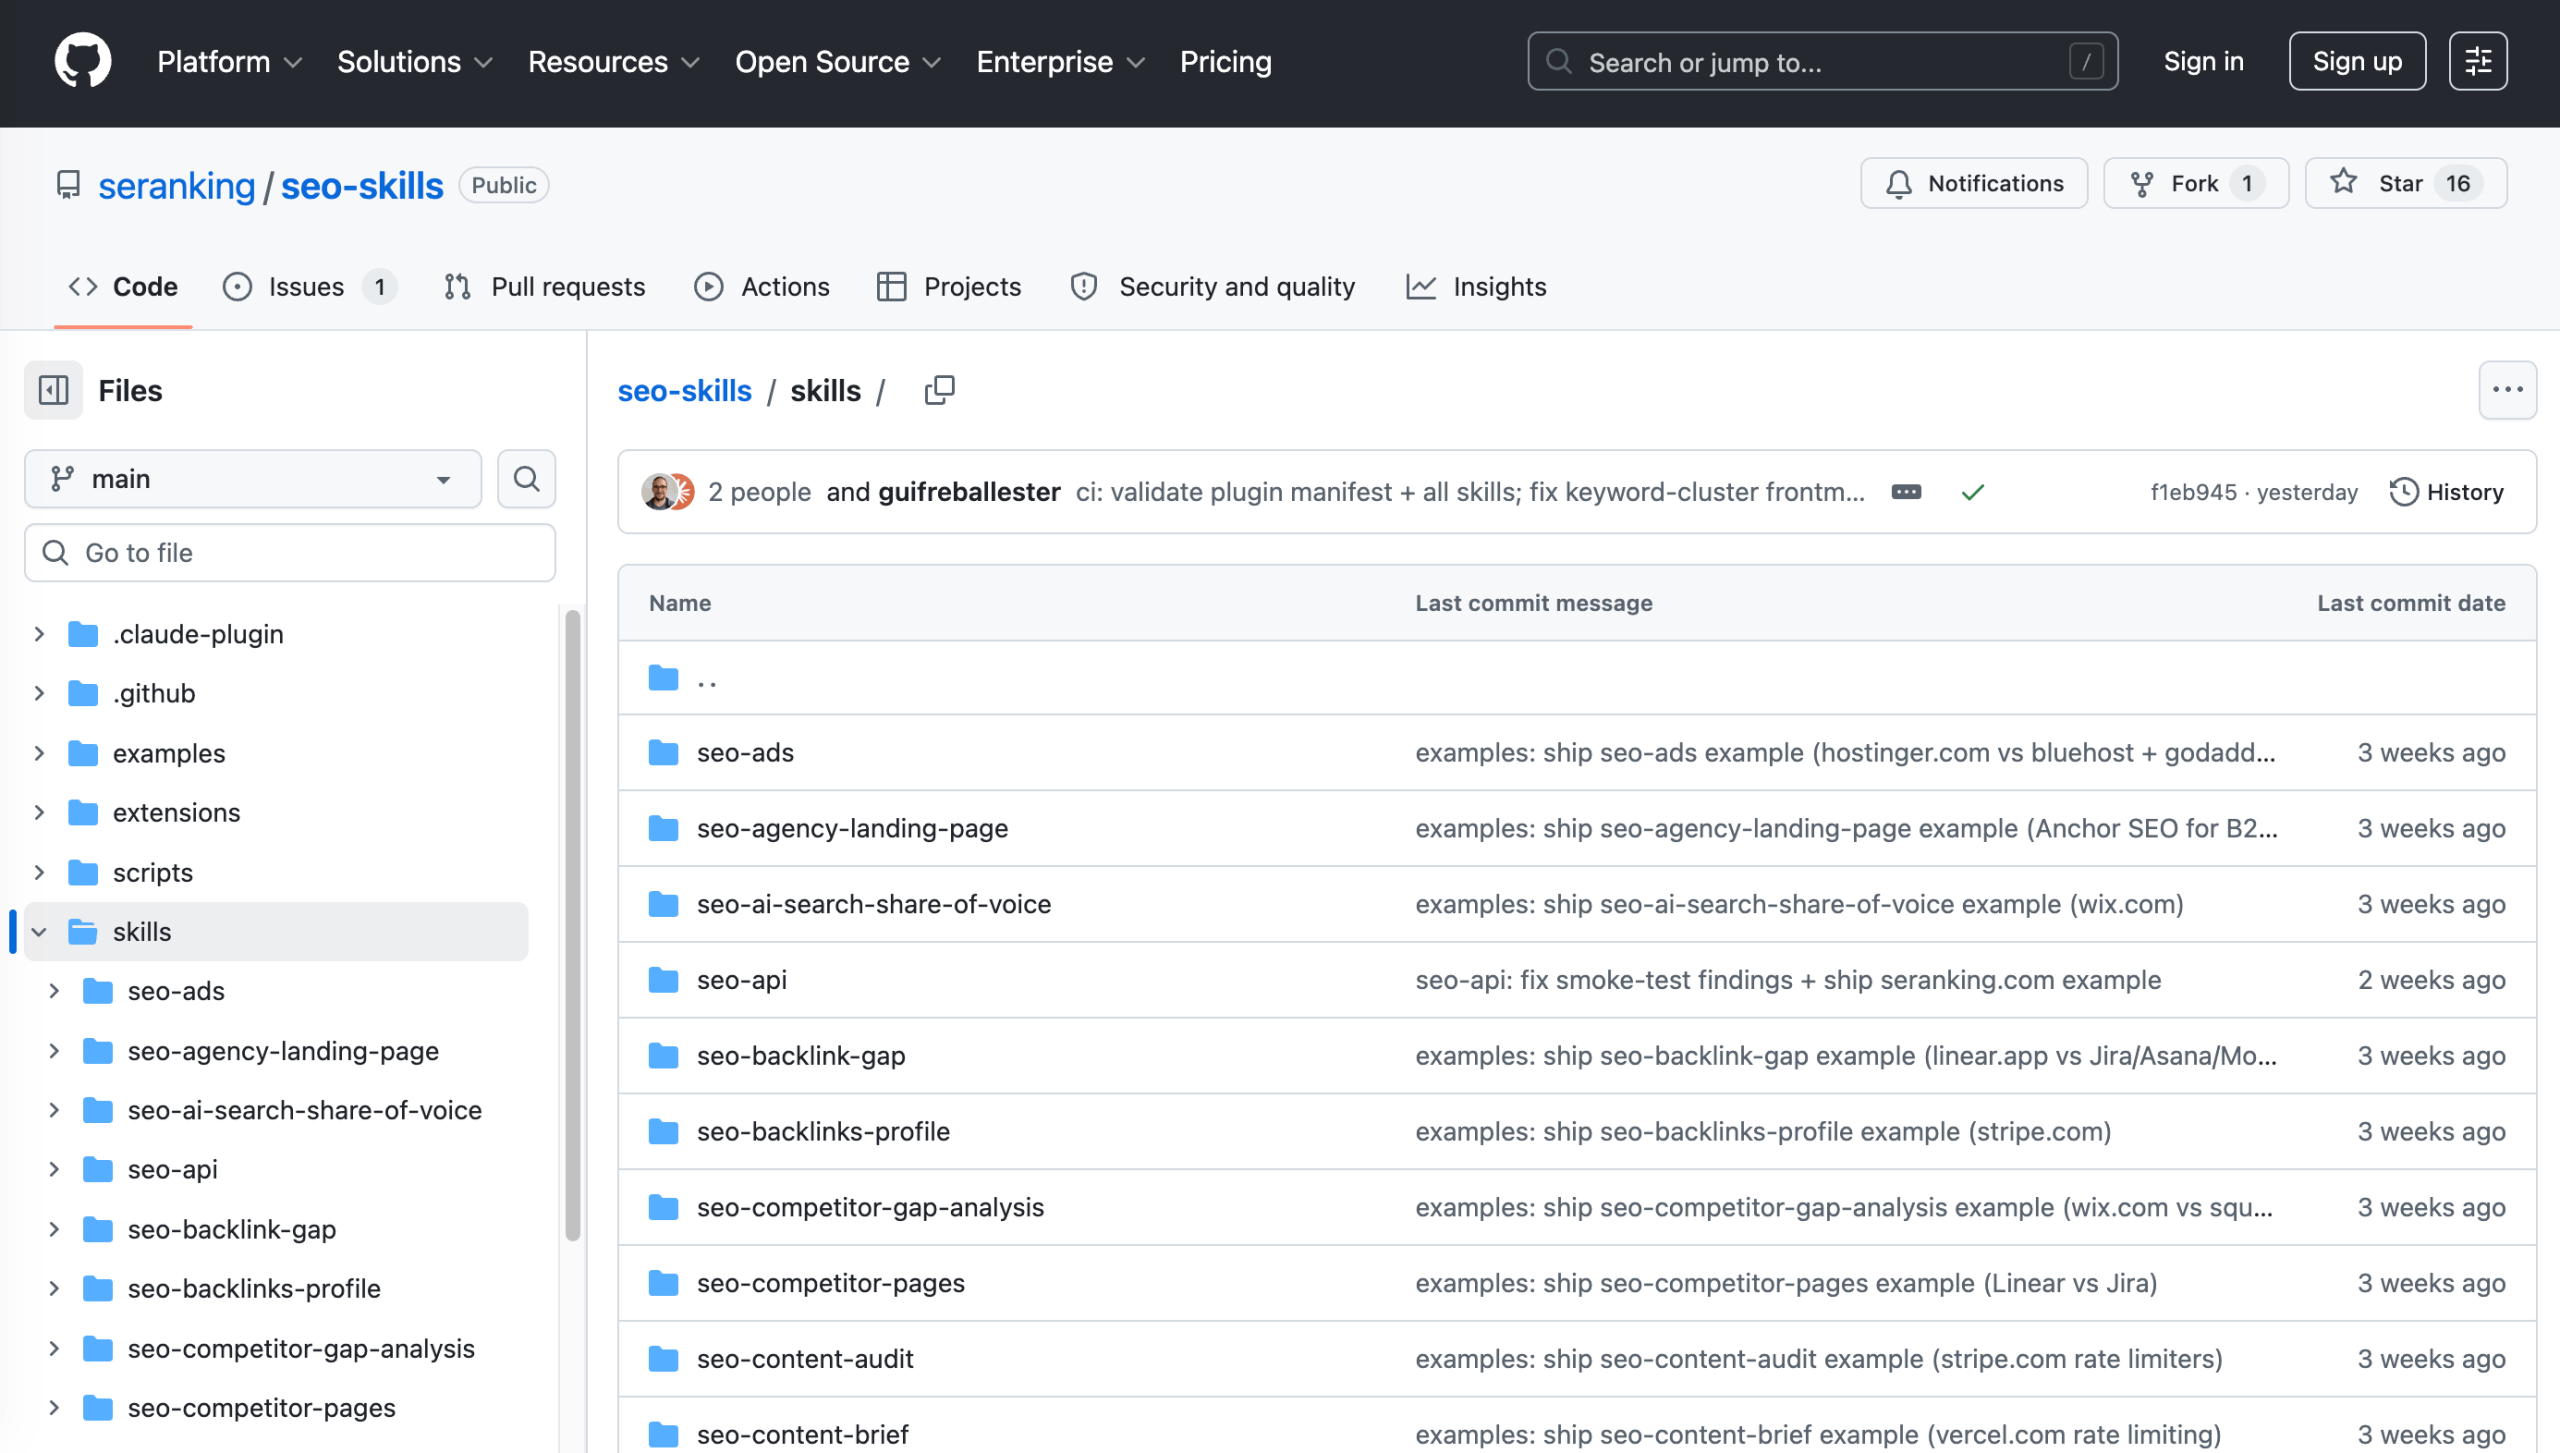Open the seo-api folder icon in the table
Image resolution: width=2560 pixels, height=1453 pixels.
(663, 980)
